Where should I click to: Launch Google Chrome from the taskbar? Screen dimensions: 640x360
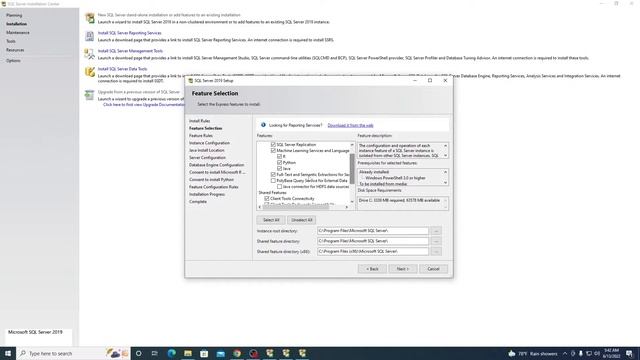click(x=237, y=353)
